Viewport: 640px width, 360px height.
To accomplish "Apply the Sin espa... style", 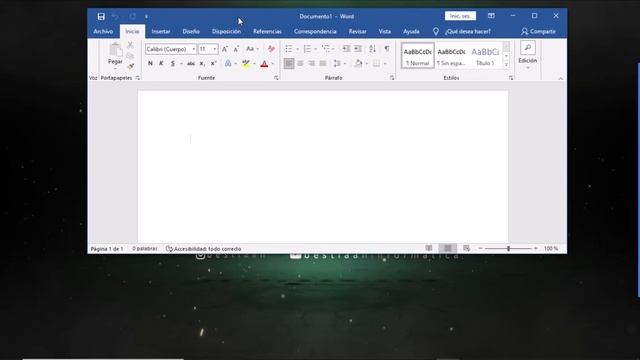I will (x=451, y=56).
